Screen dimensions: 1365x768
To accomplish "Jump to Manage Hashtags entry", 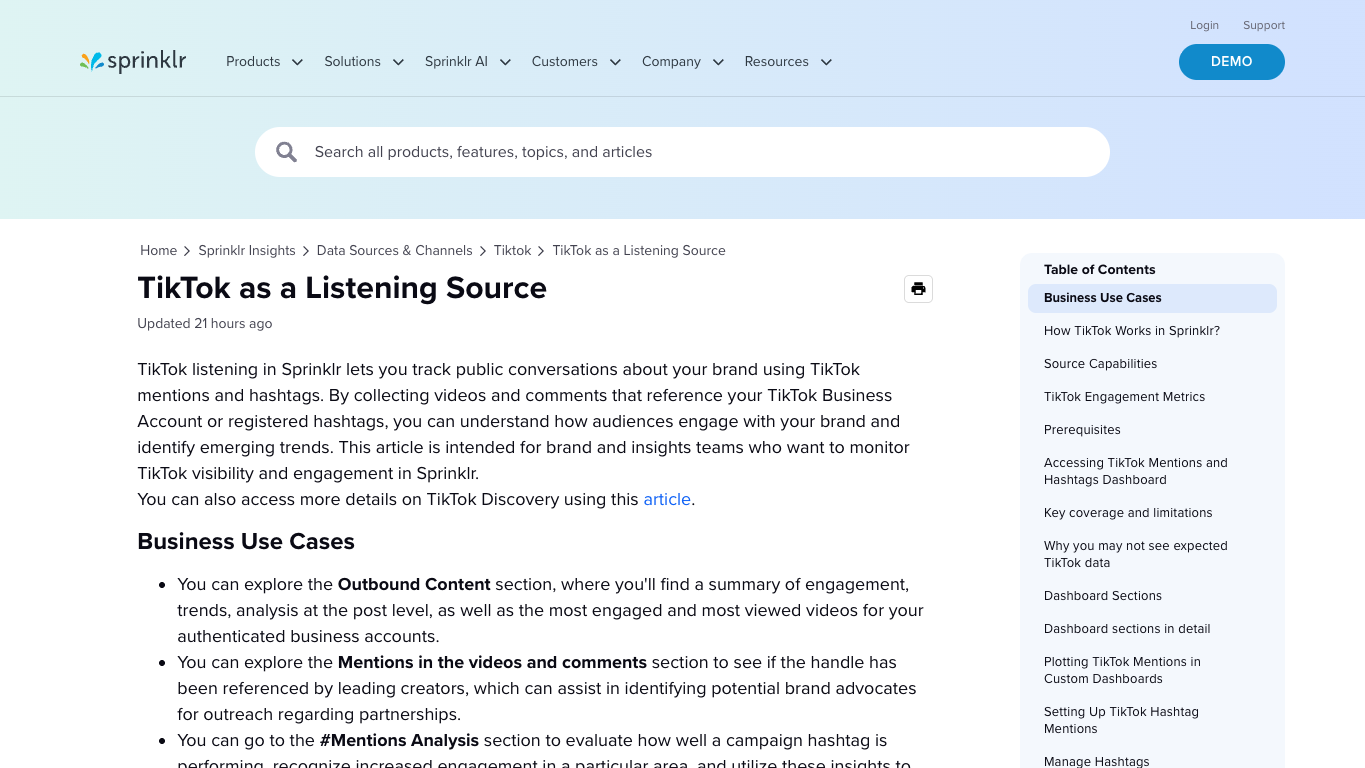I will click(1097, 761).
